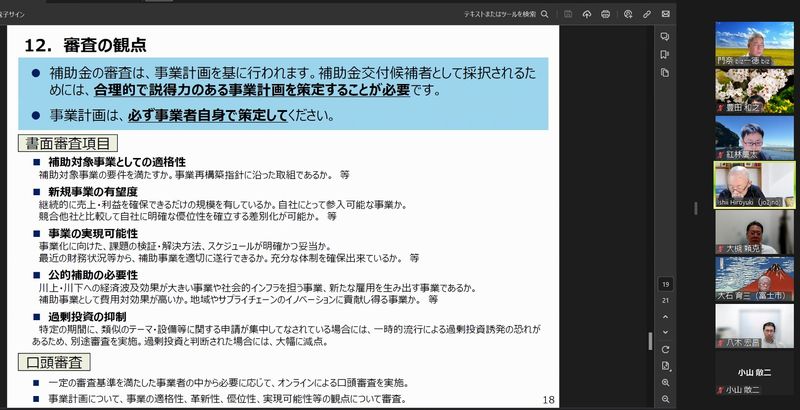Viewport: 800px width, 410px height.
Task: Click the current page number box 19
Action: click(x=665, y=284)
